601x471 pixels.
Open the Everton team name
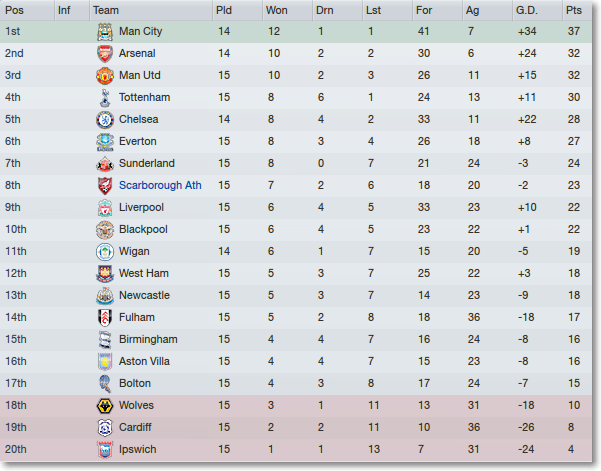[x=138, y=141]
